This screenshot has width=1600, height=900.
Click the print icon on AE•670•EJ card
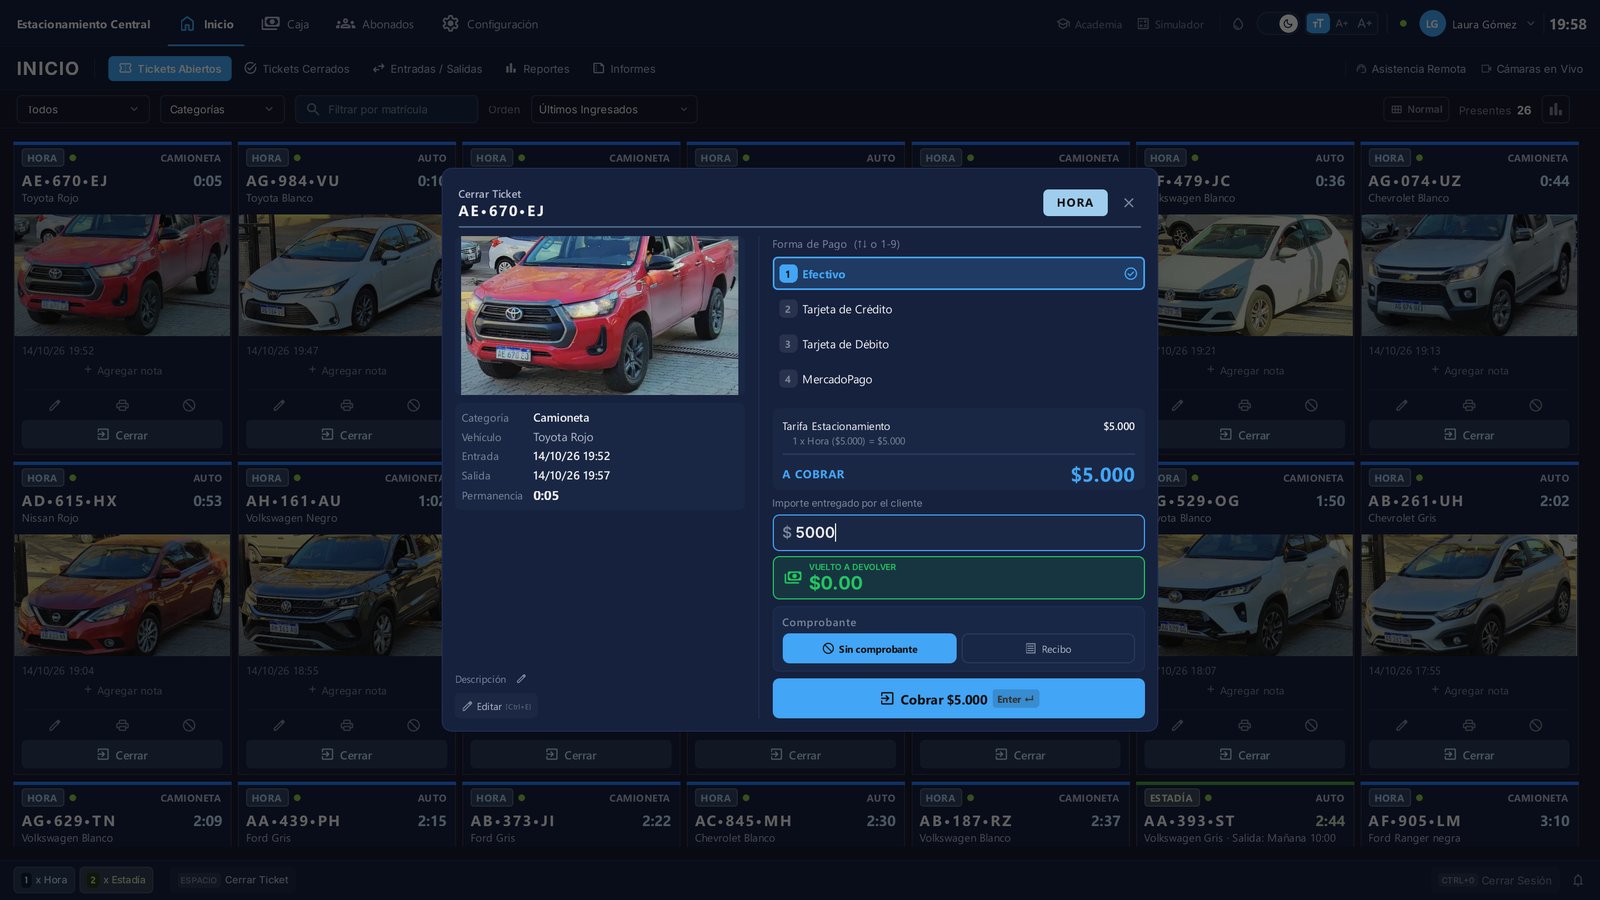tap(122, 405)
